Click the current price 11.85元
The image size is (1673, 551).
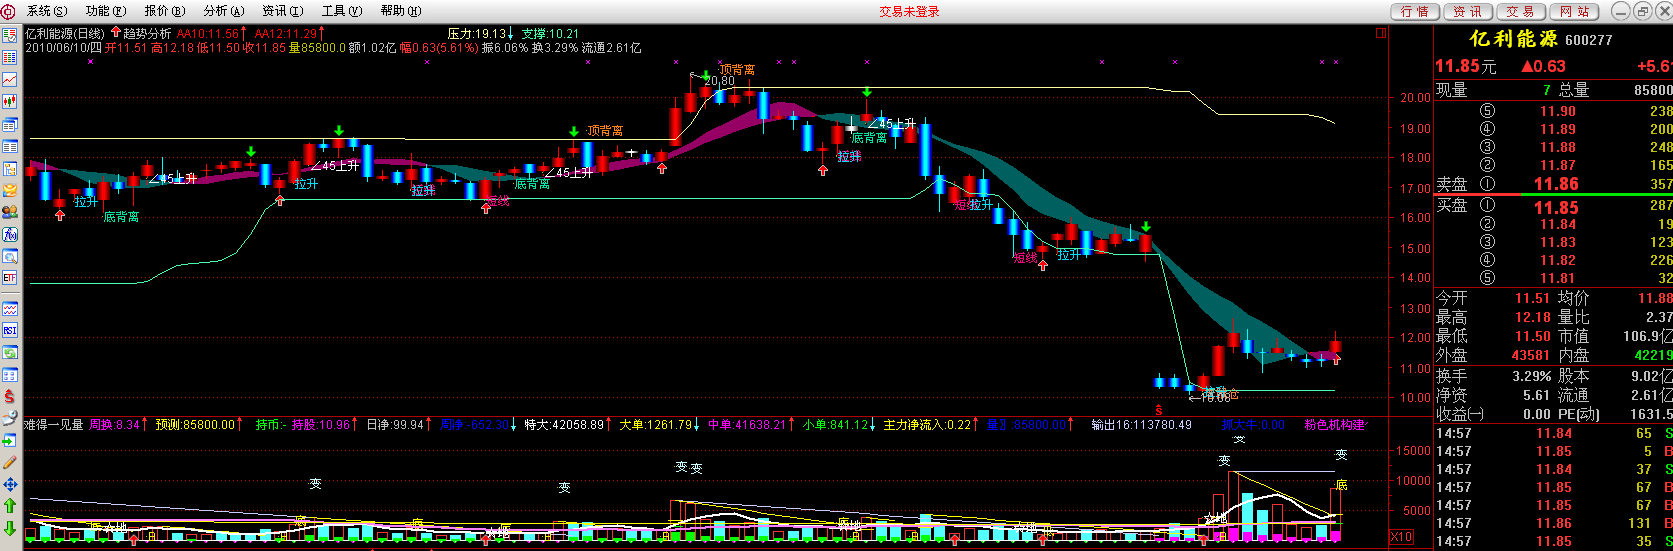1466,66
